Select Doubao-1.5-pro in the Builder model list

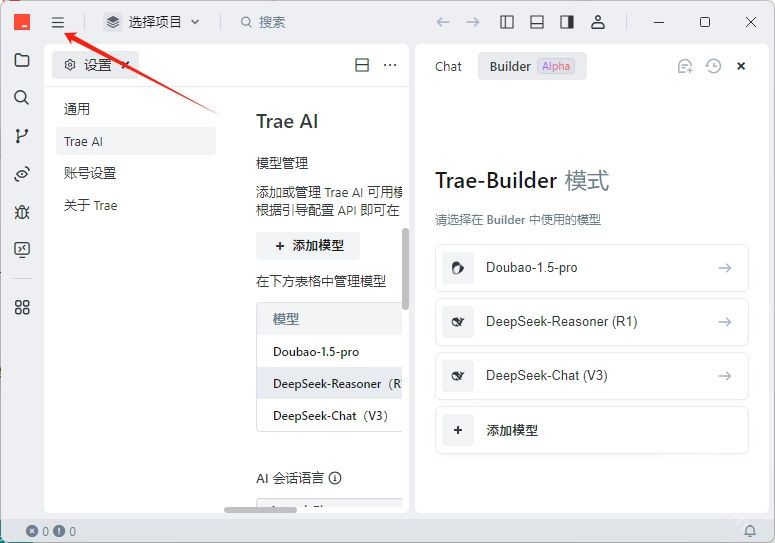click(591, 268)
